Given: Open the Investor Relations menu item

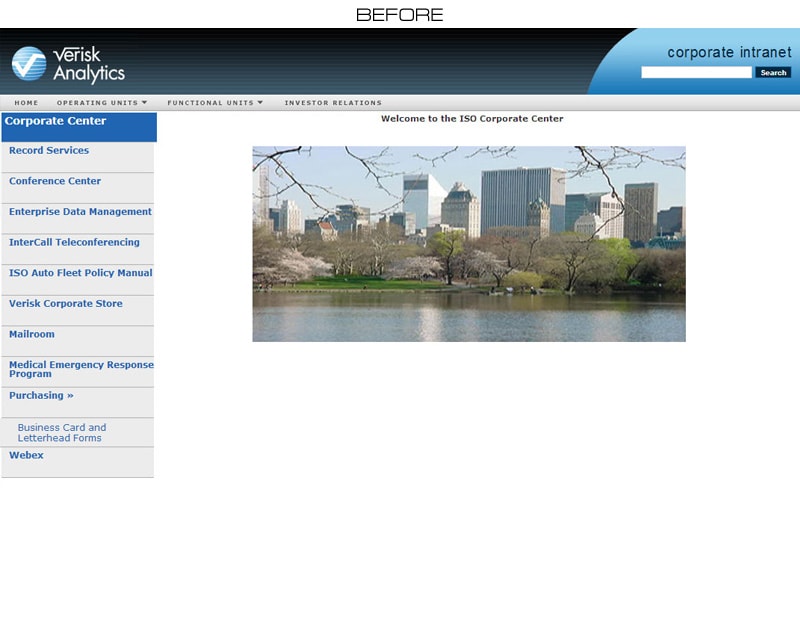Looking at the screenshot, I should (332, 102).
